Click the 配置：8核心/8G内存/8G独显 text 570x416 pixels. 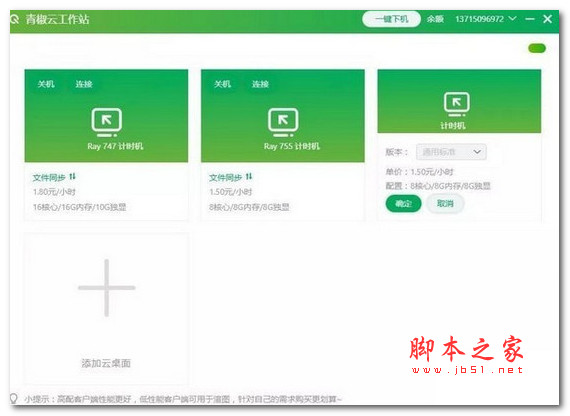pos(438,186)
